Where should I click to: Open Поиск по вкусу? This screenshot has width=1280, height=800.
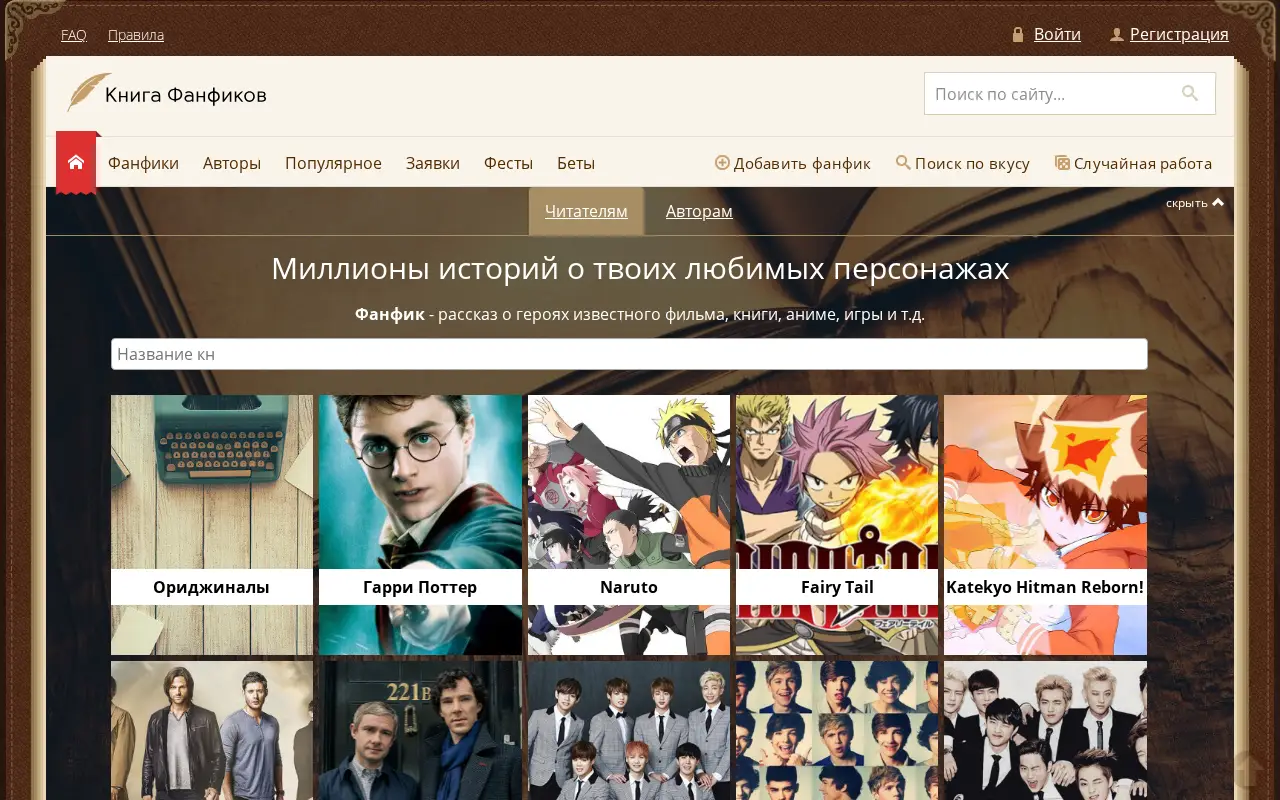point(972,163)
